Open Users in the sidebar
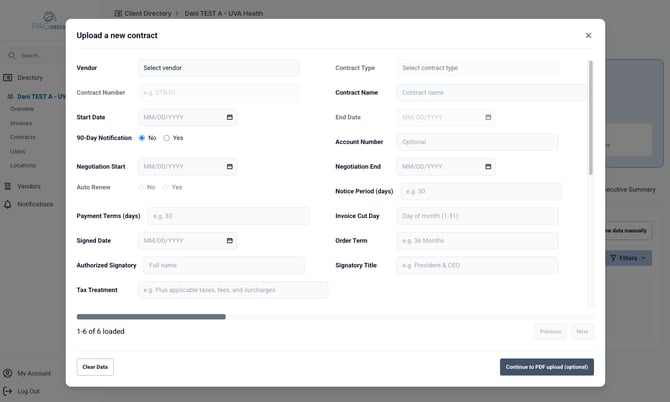Viewport: 670px width, 402px height. click(x=18, y=151)
